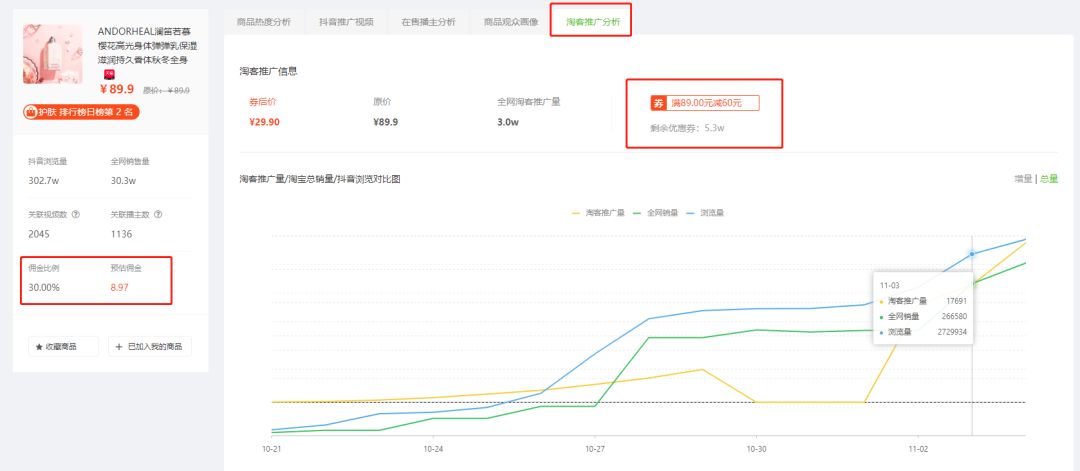The image size is (1080, 471).
Task: Open the product thumbnail image
Action: tap(53, 54)
